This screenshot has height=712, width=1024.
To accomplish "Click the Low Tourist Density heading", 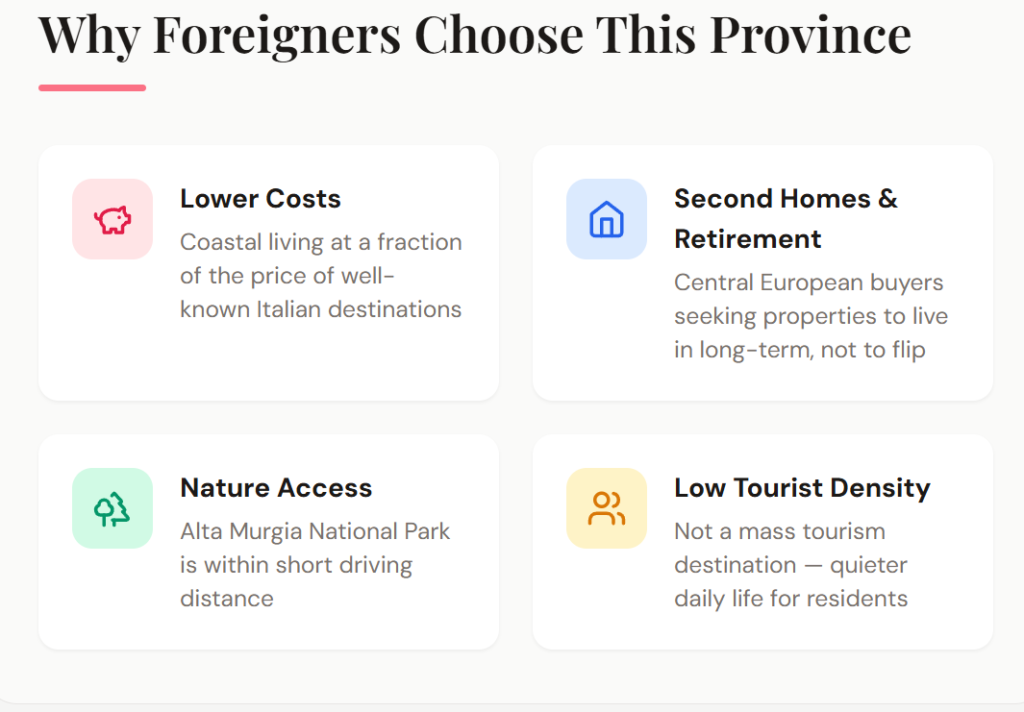I will [802, 488].
